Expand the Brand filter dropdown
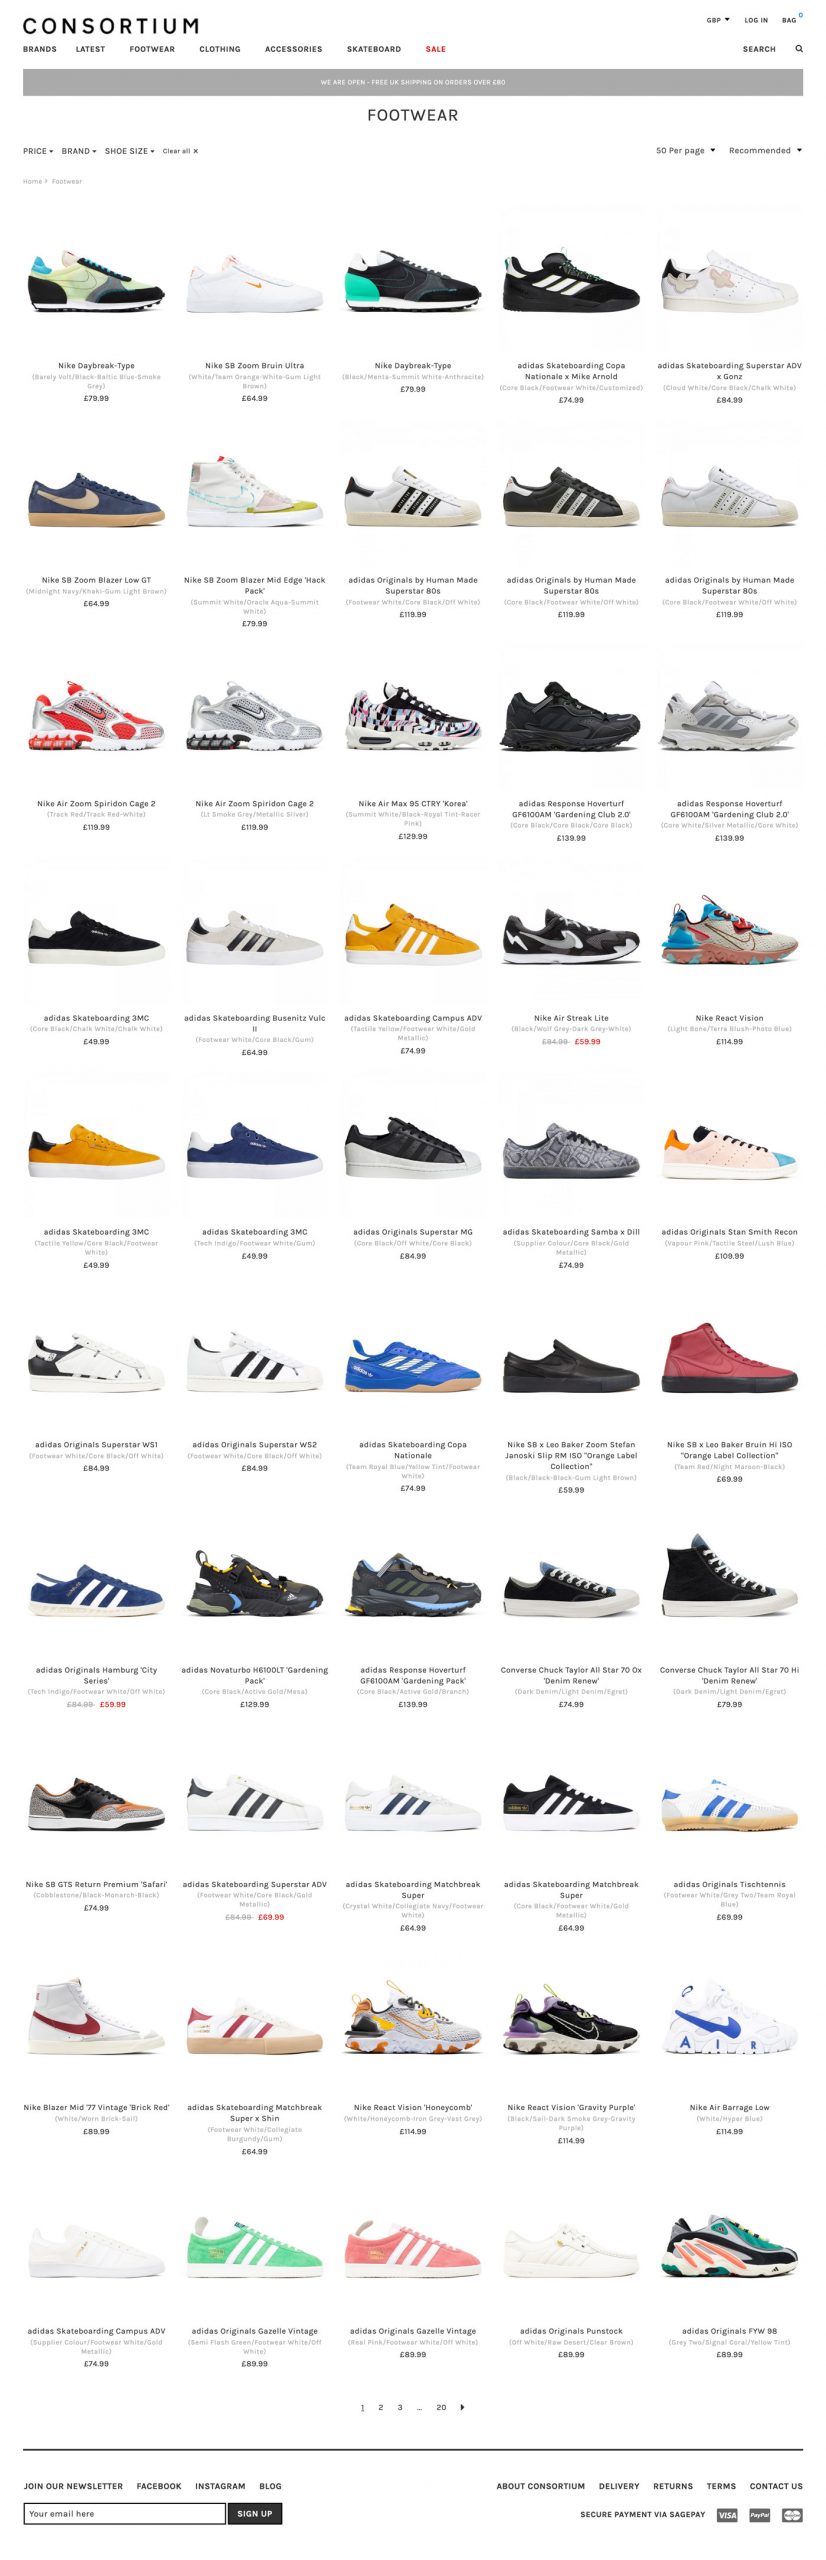The width and height of the screenshot is (826, 2560). pos(79,151)
